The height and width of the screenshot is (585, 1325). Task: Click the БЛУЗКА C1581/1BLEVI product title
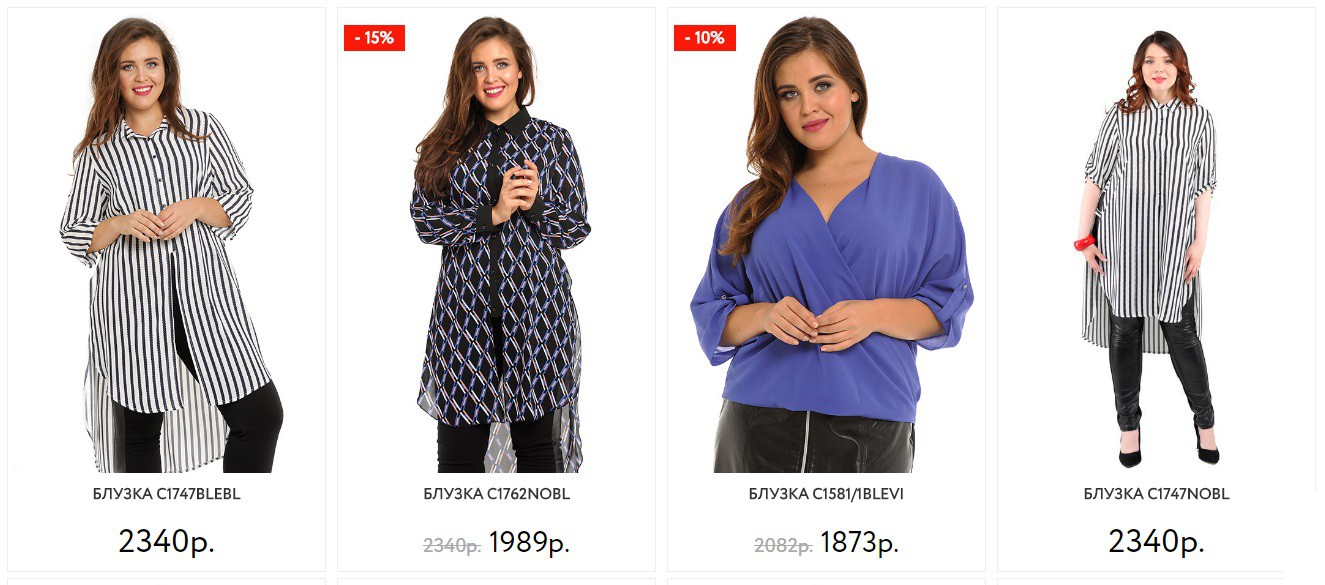coord(826,494)
